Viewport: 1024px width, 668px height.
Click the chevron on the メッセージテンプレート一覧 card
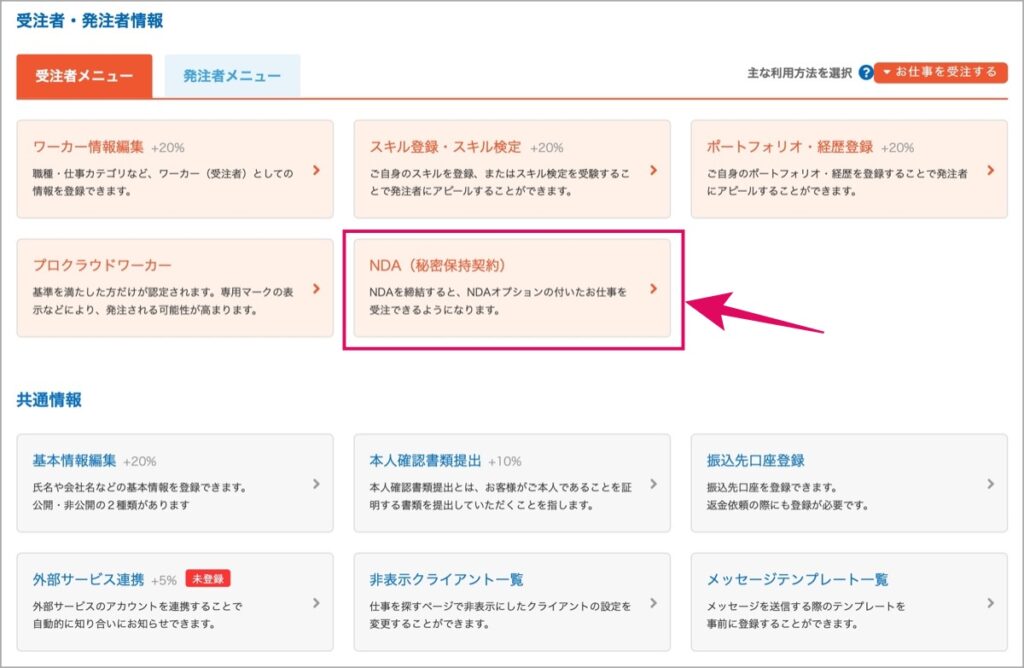pos(991,603)
